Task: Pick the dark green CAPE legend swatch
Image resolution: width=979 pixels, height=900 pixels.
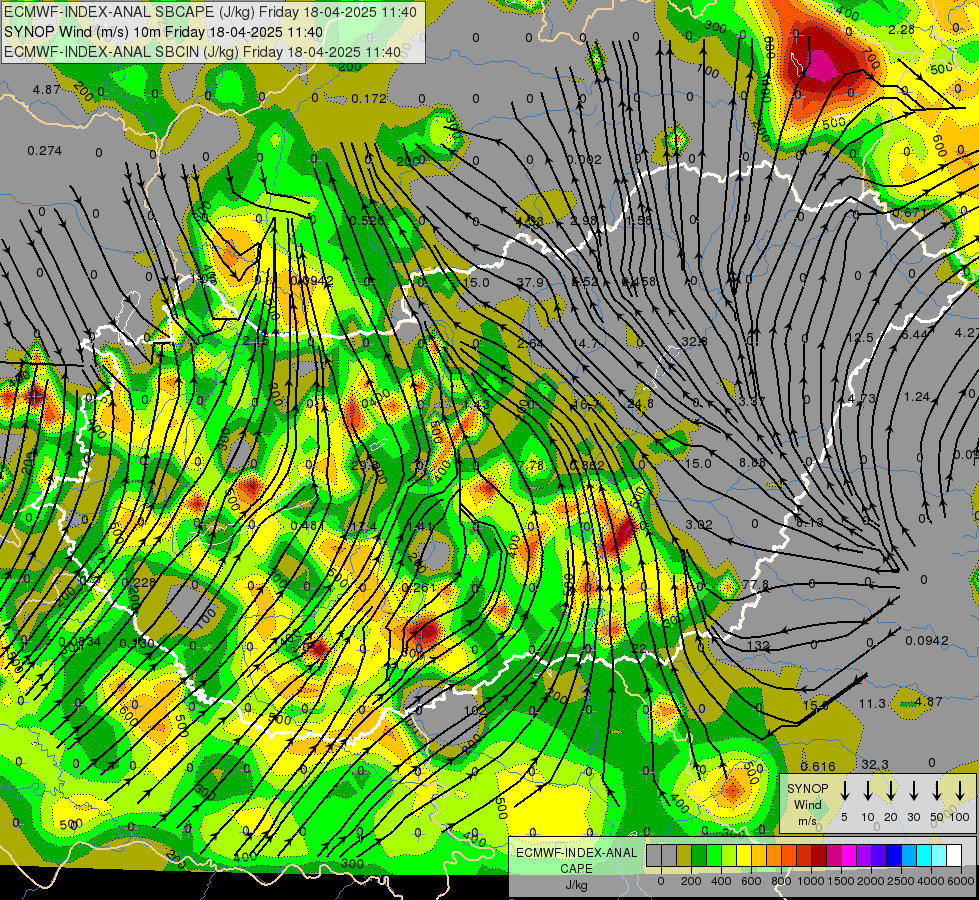Action: pos(699,856)
